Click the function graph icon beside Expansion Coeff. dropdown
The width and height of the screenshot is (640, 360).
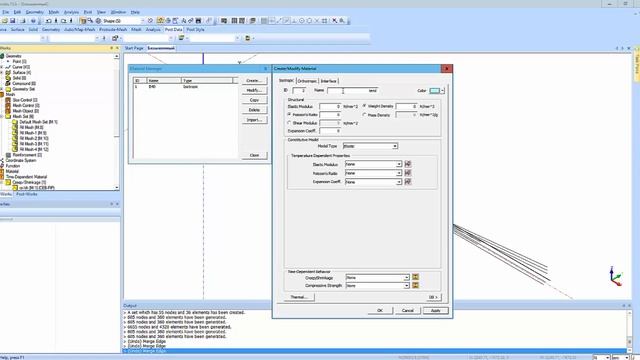(407, 182)
